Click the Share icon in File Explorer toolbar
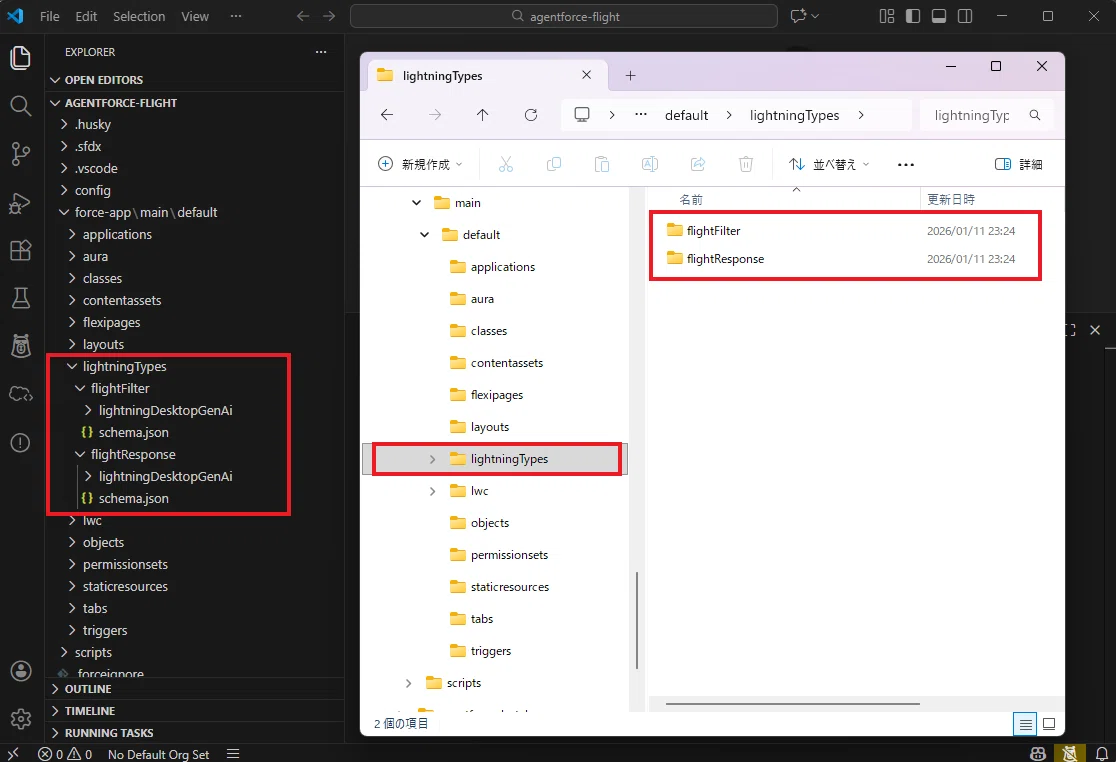The height and width of the screenshot is (762, 1116). click(698, 164)
